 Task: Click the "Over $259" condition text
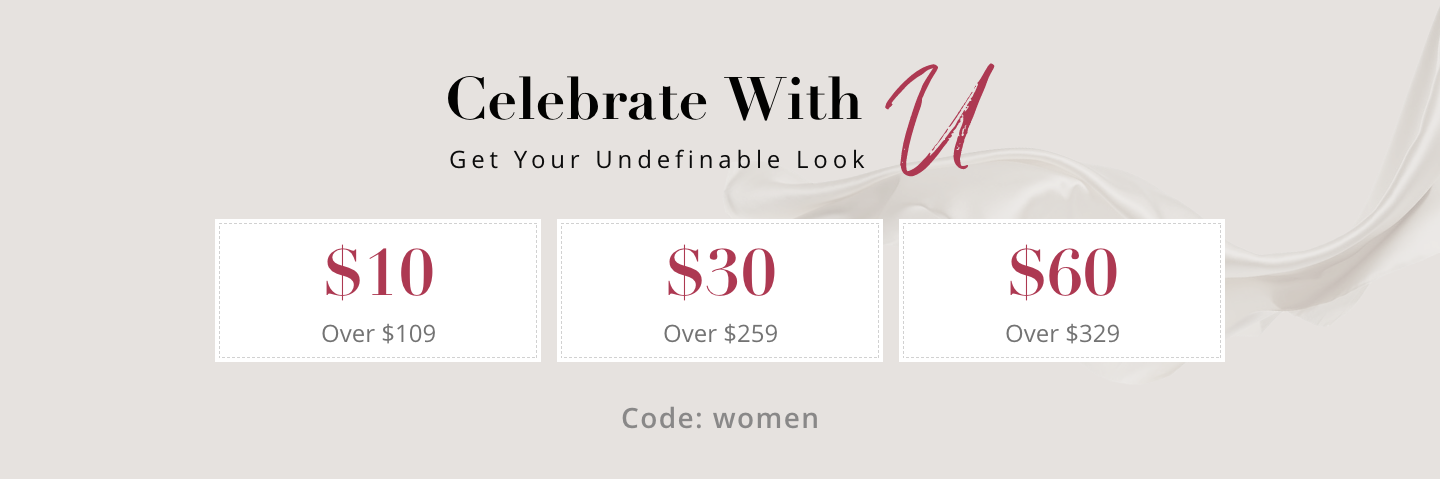tap(721, 333)
